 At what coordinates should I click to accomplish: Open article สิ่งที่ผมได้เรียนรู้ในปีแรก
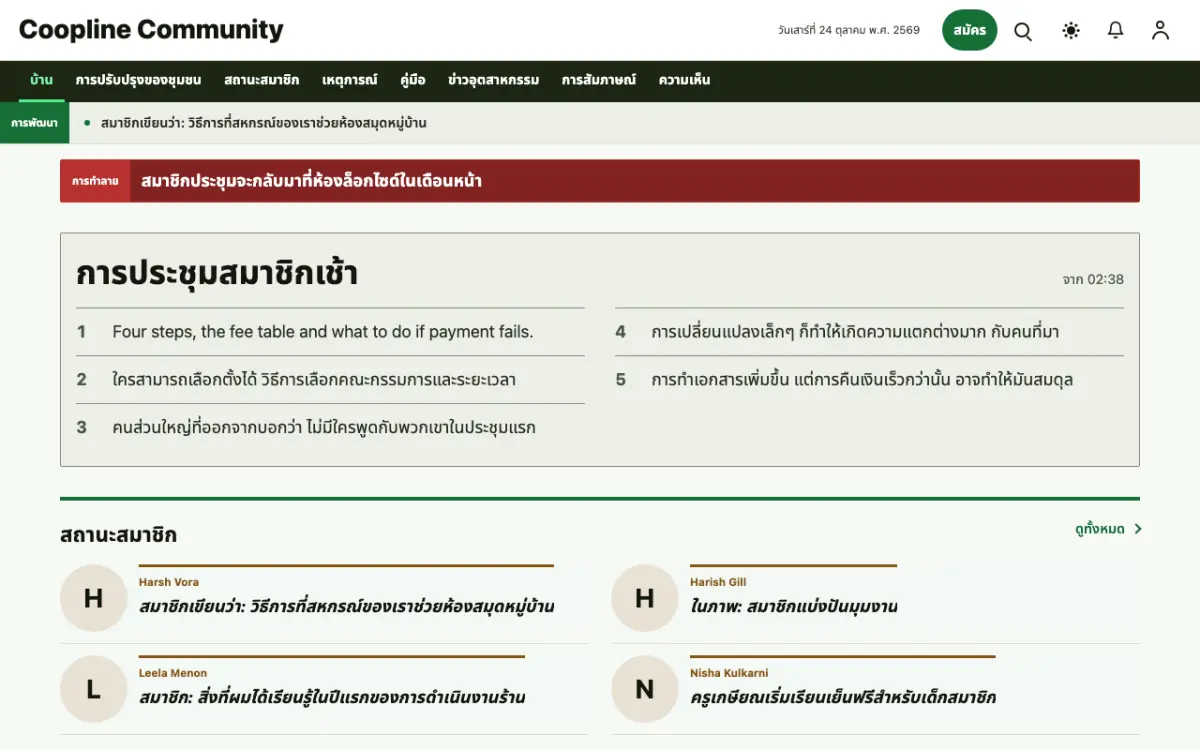pos(332,698)
